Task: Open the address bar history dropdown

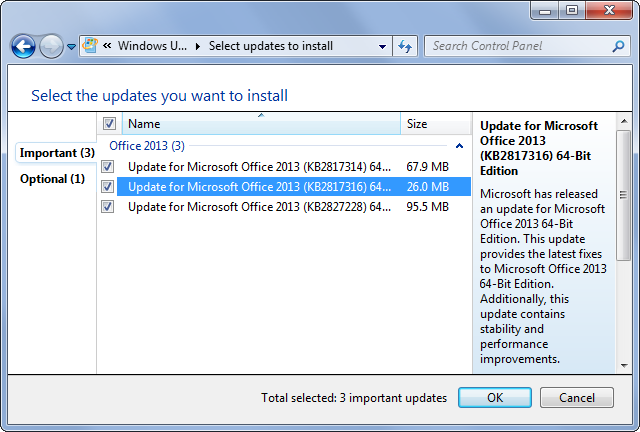Action: point(383,46)
